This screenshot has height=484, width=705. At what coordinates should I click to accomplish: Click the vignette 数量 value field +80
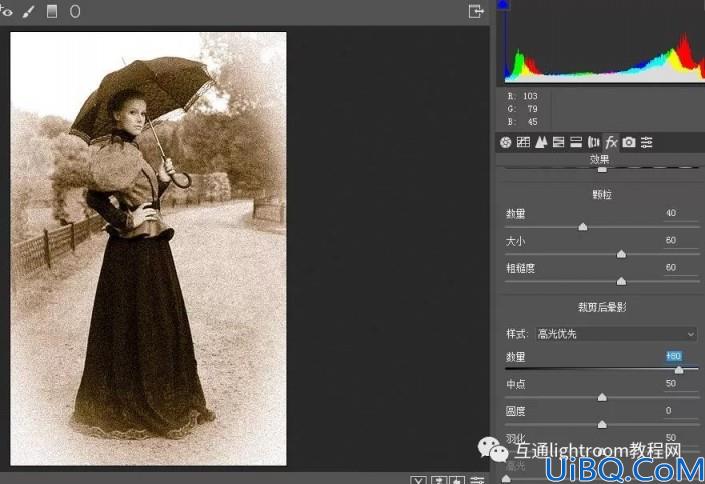click(681, 356)
